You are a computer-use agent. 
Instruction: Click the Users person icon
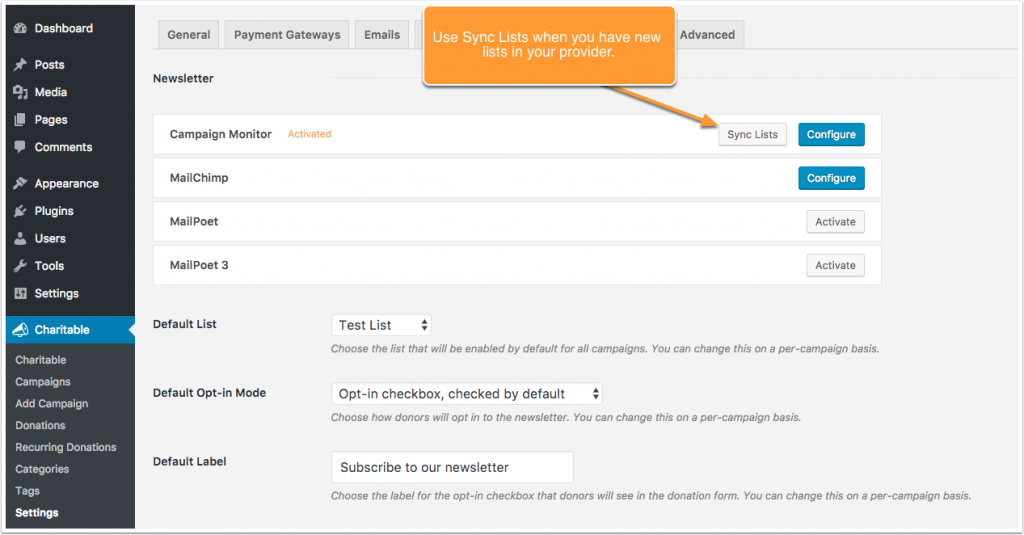point(20,238)
